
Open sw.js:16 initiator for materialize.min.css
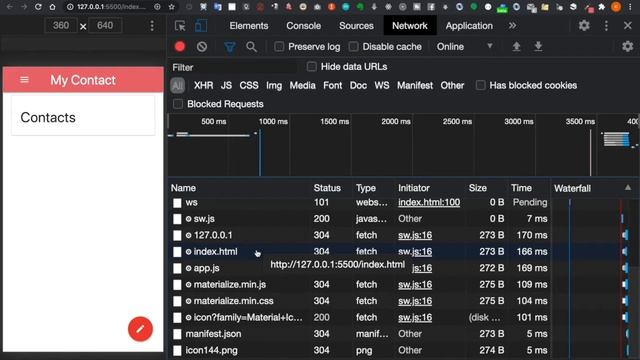pos(415,301)
